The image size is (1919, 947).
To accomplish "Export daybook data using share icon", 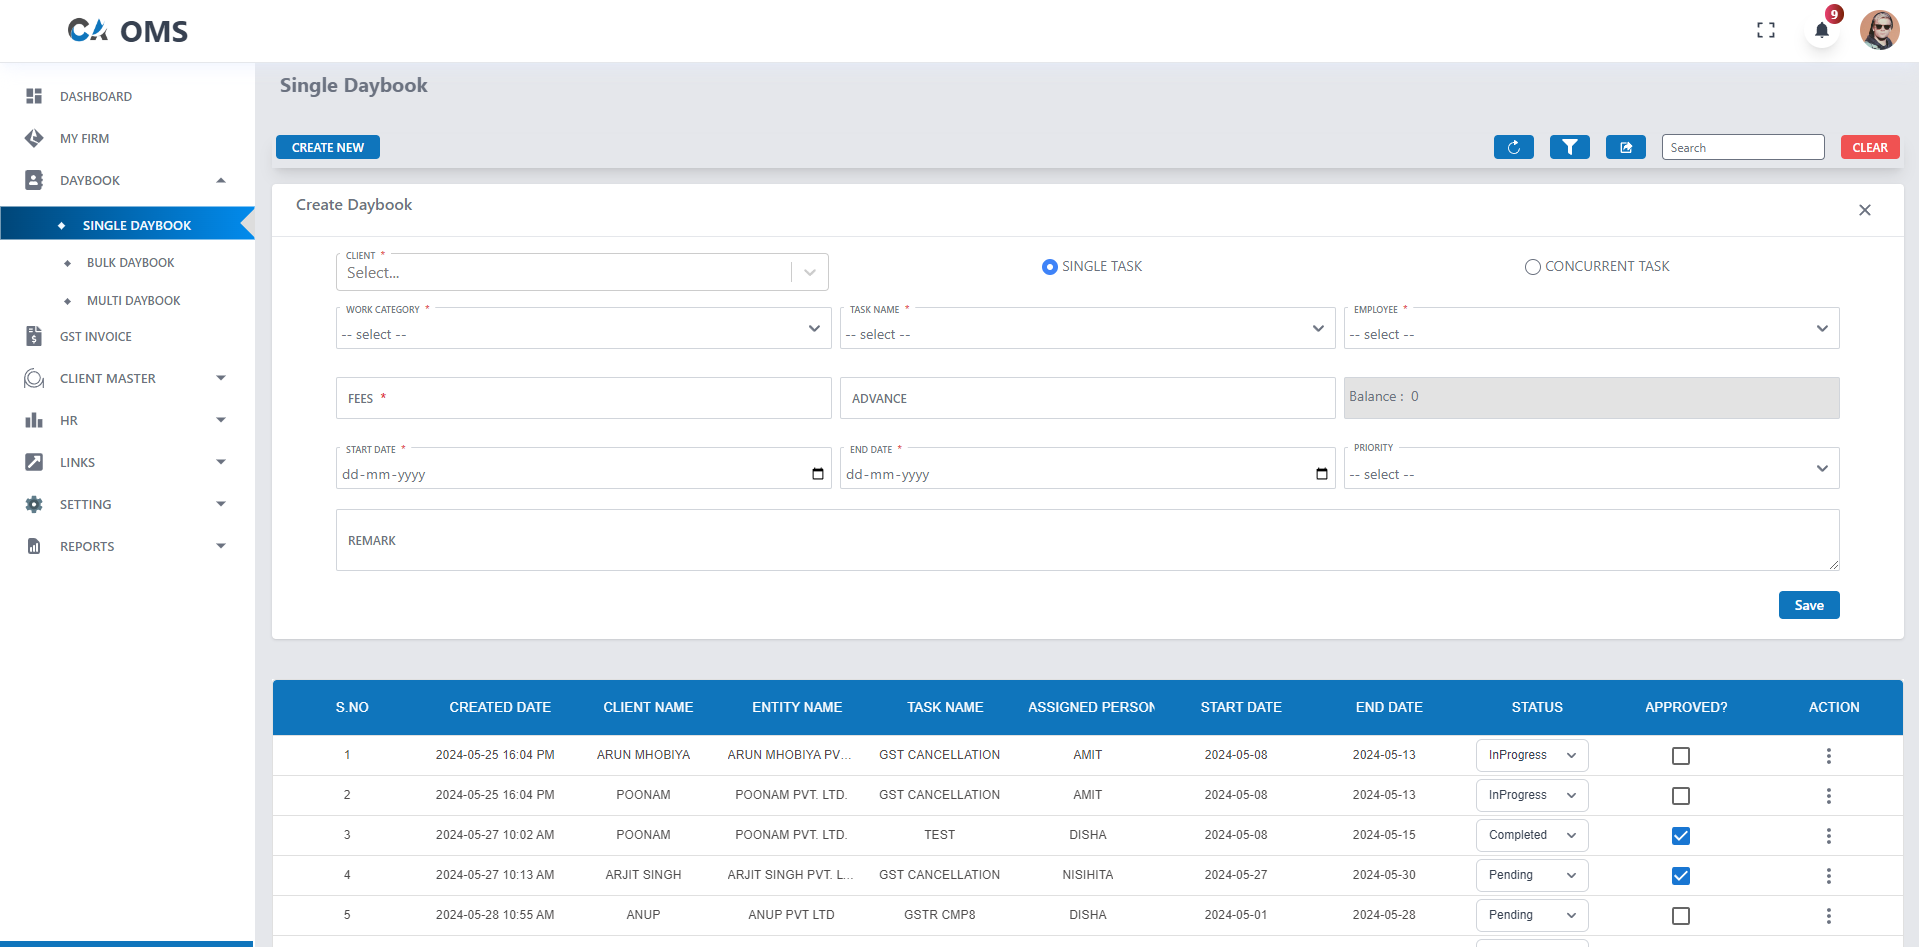I will (x=1625, y=146).
